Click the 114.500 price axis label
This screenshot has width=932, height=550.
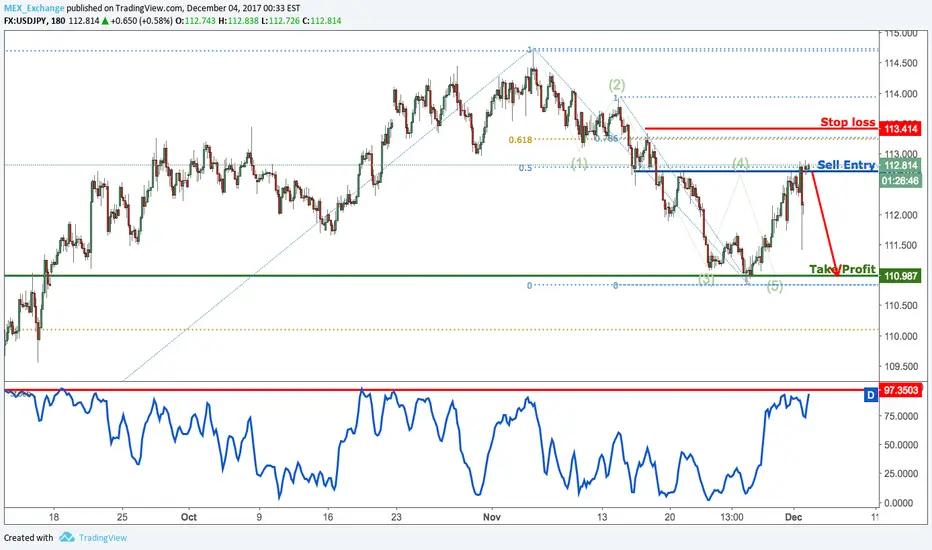(900, 63)
